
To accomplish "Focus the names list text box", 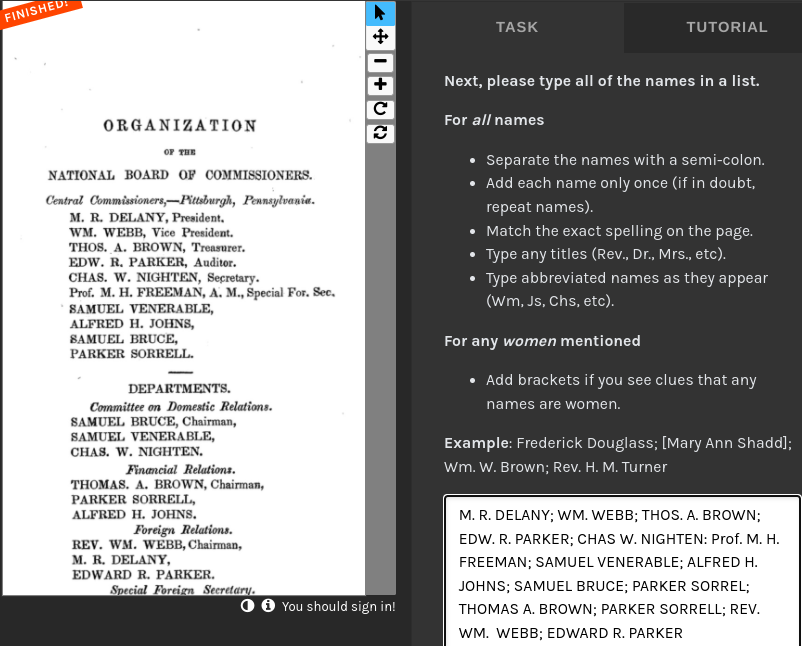I will [x=622, y=571].
